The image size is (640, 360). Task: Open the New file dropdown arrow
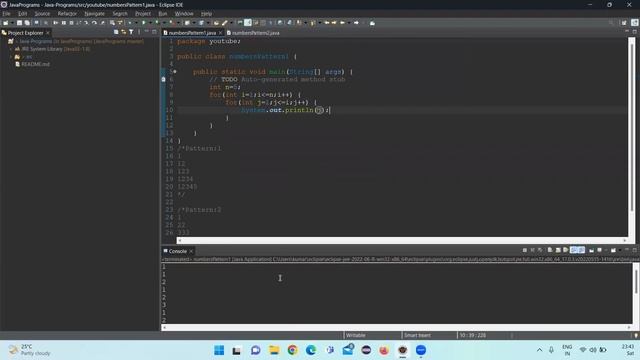11,23
